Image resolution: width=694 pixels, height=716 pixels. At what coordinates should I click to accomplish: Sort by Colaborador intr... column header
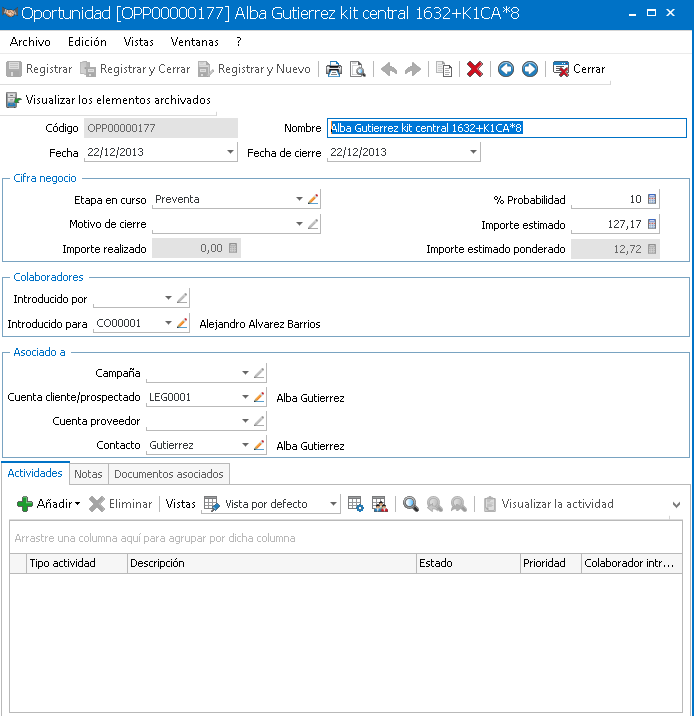tap(632, 563)
